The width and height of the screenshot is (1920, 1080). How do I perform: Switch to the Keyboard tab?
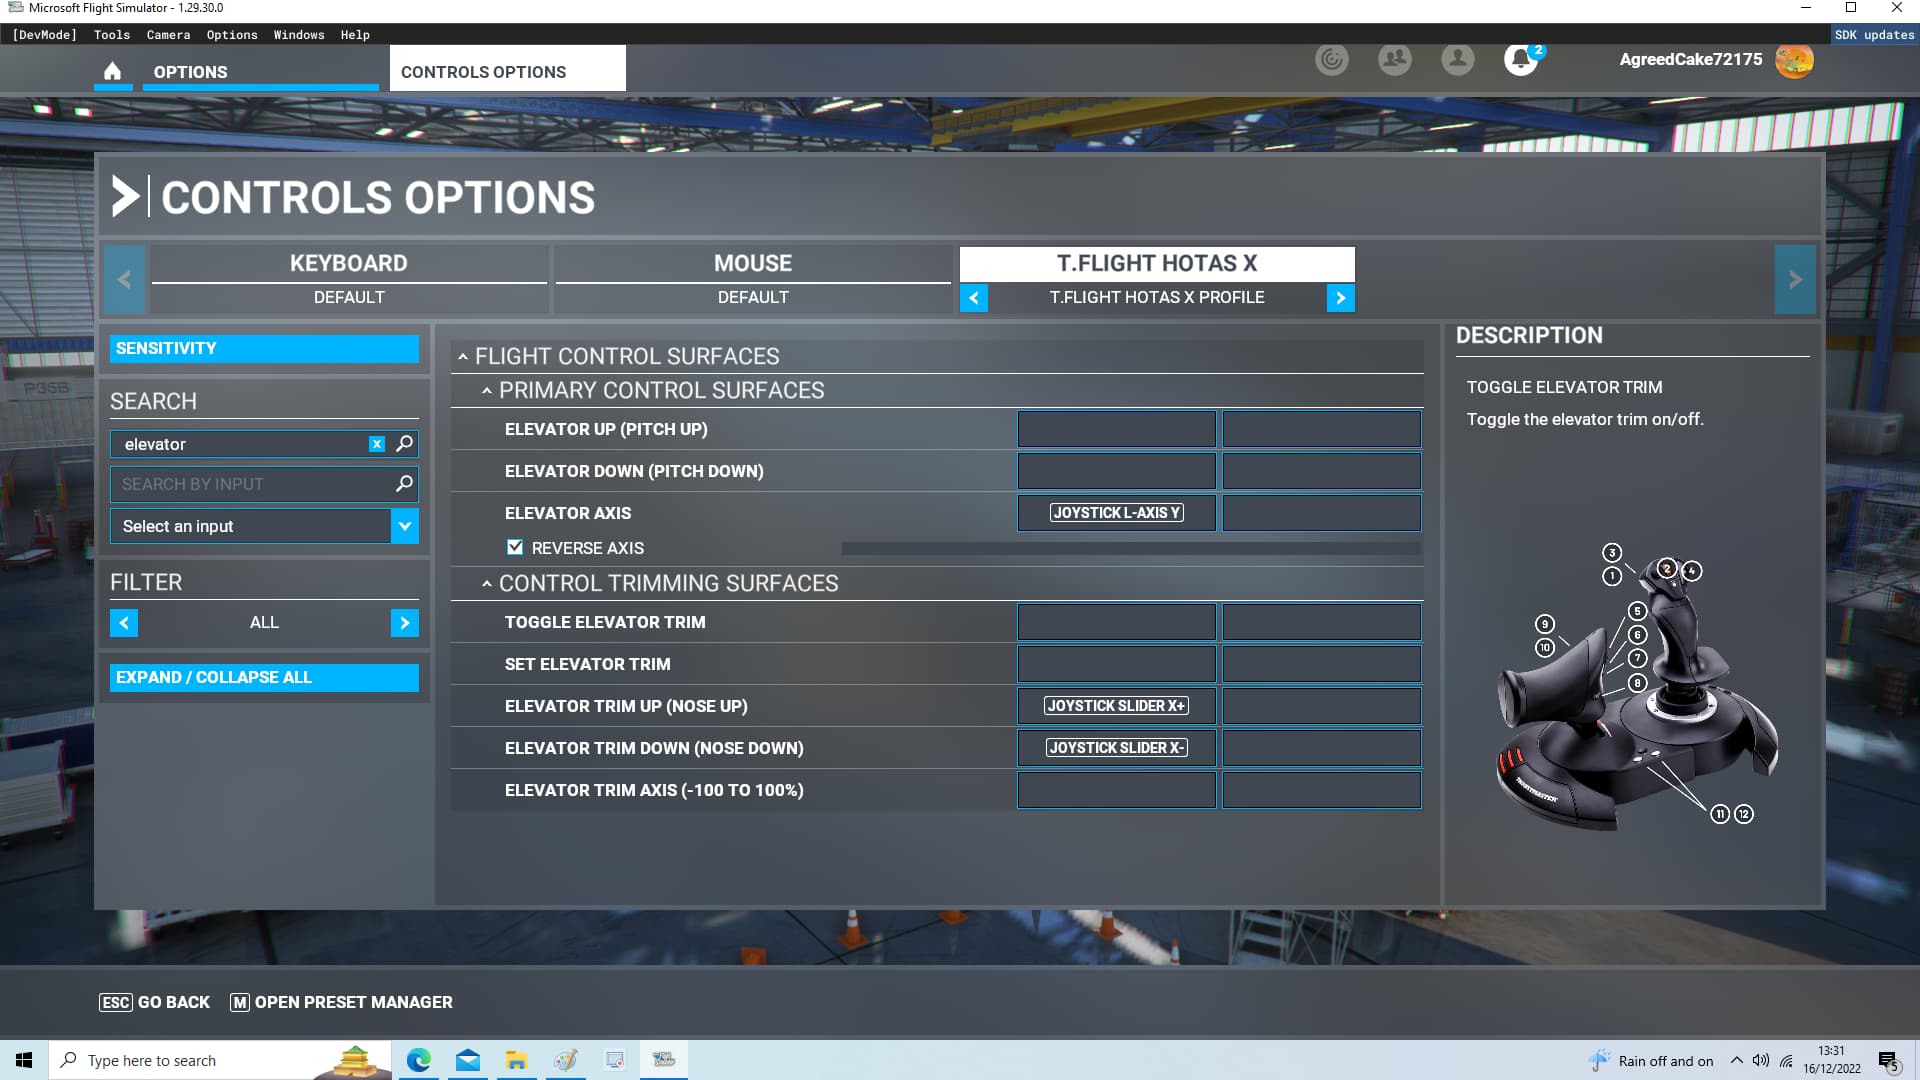348,264
